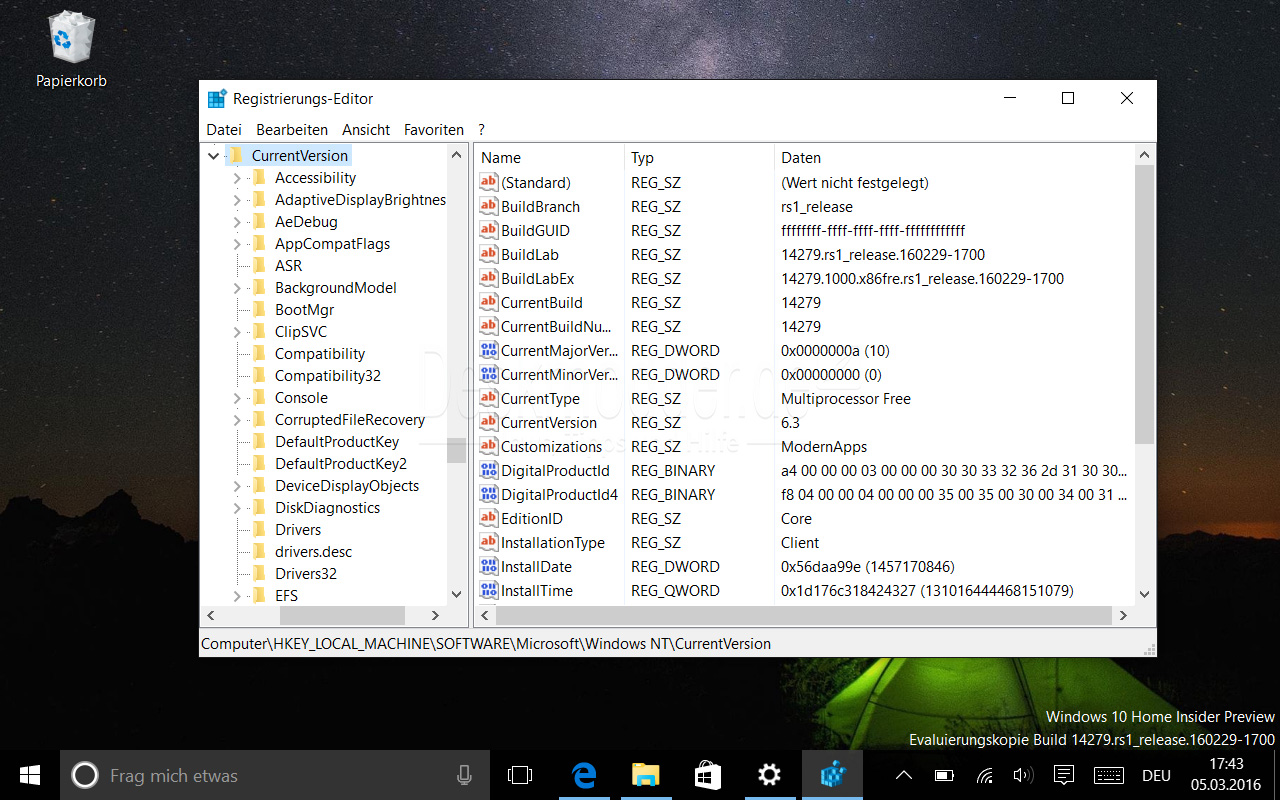Select the EFS tree key
Image resolution: width=1280 pixels, height=800 pixels.
[x=286, y=595]
